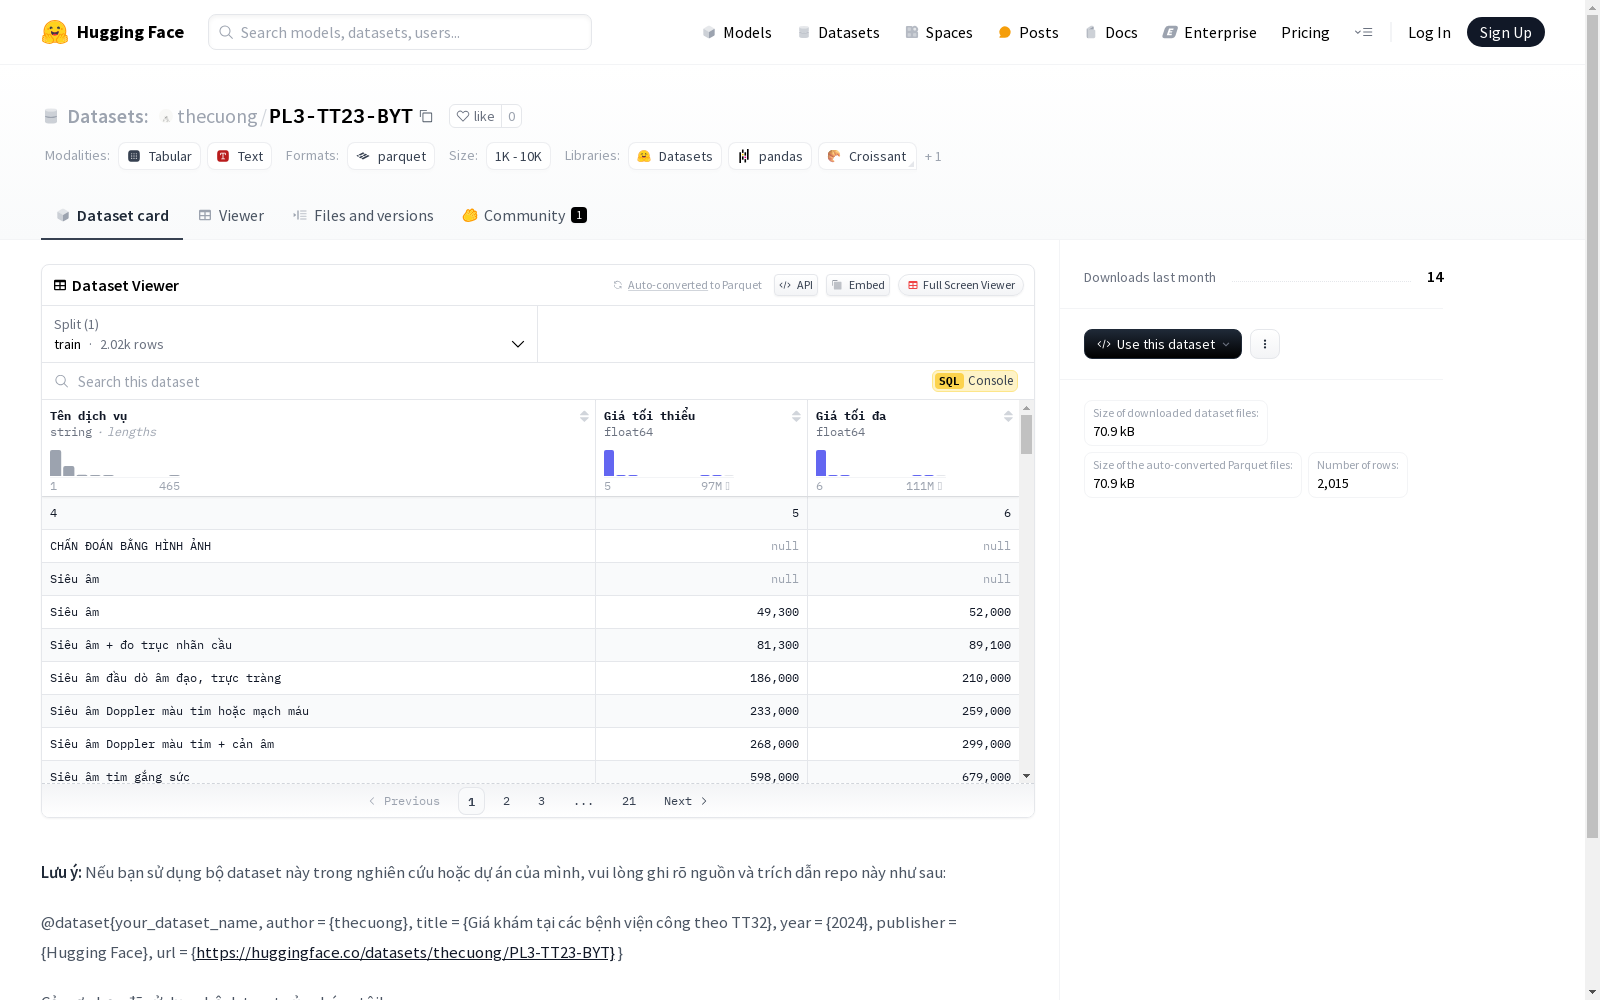The width and height of the screenshot is (1600, 1000).
Task: Open the Files and versions tab
Action: click(x=363, y=216)
